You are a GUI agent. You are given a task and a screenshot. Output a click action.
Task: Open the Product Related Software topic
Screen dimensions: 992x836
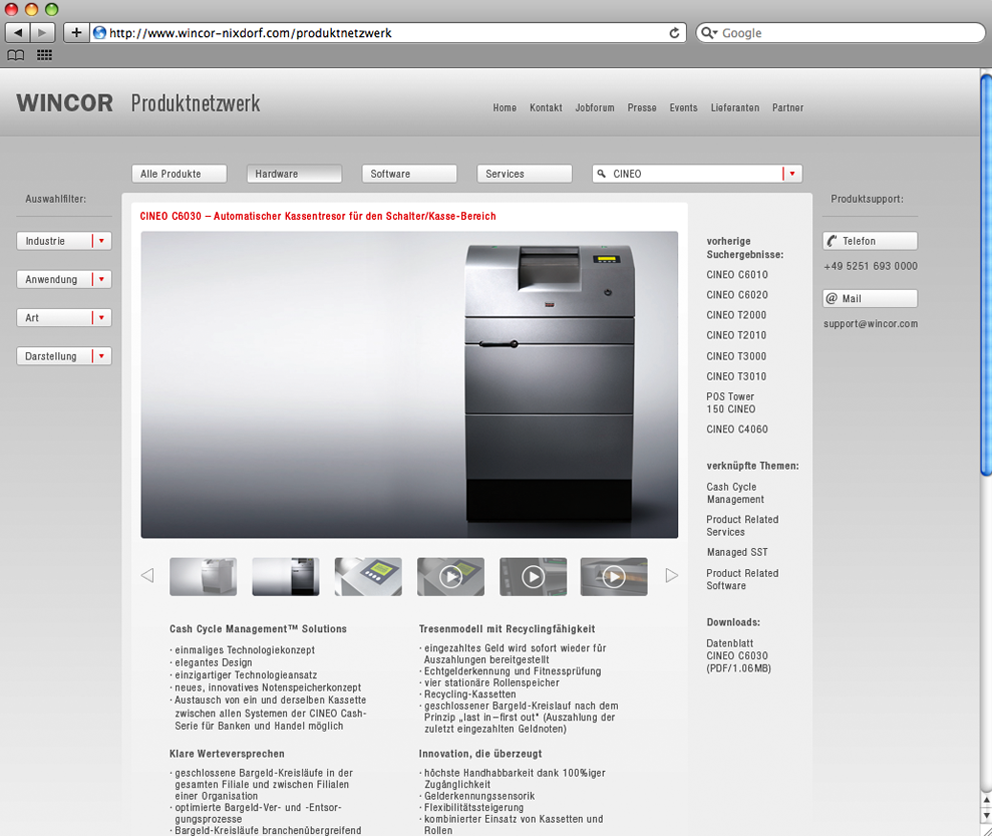(743, 580)
